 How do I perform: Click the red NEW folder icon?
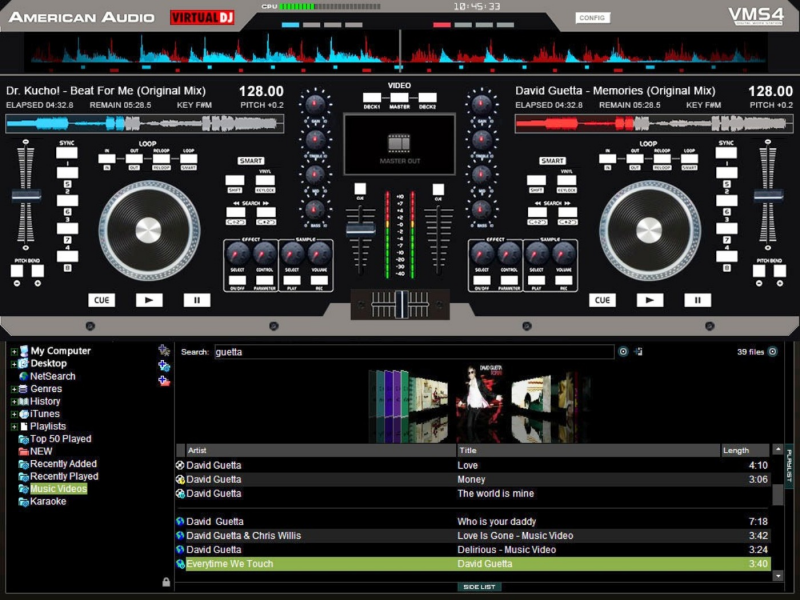23,452
